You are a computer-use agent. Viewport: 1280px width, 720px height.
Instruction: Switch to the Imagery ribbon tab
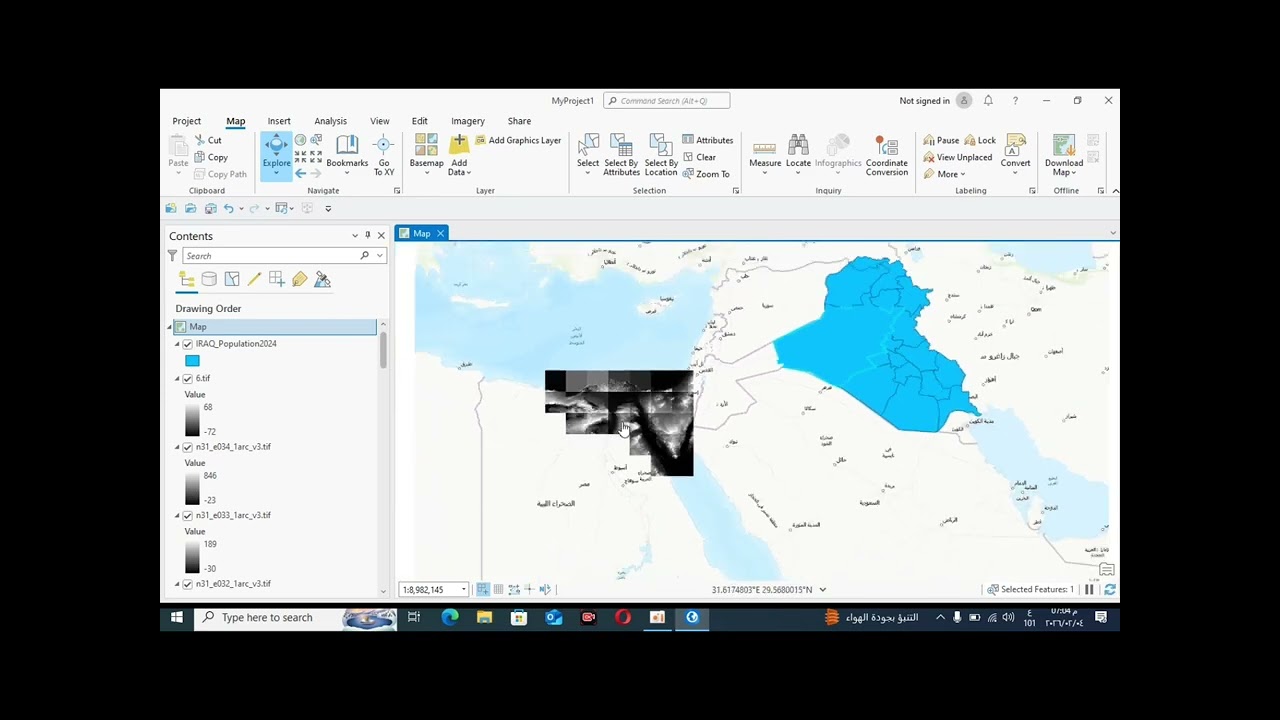pyautogui.click(x=467, y=121)
